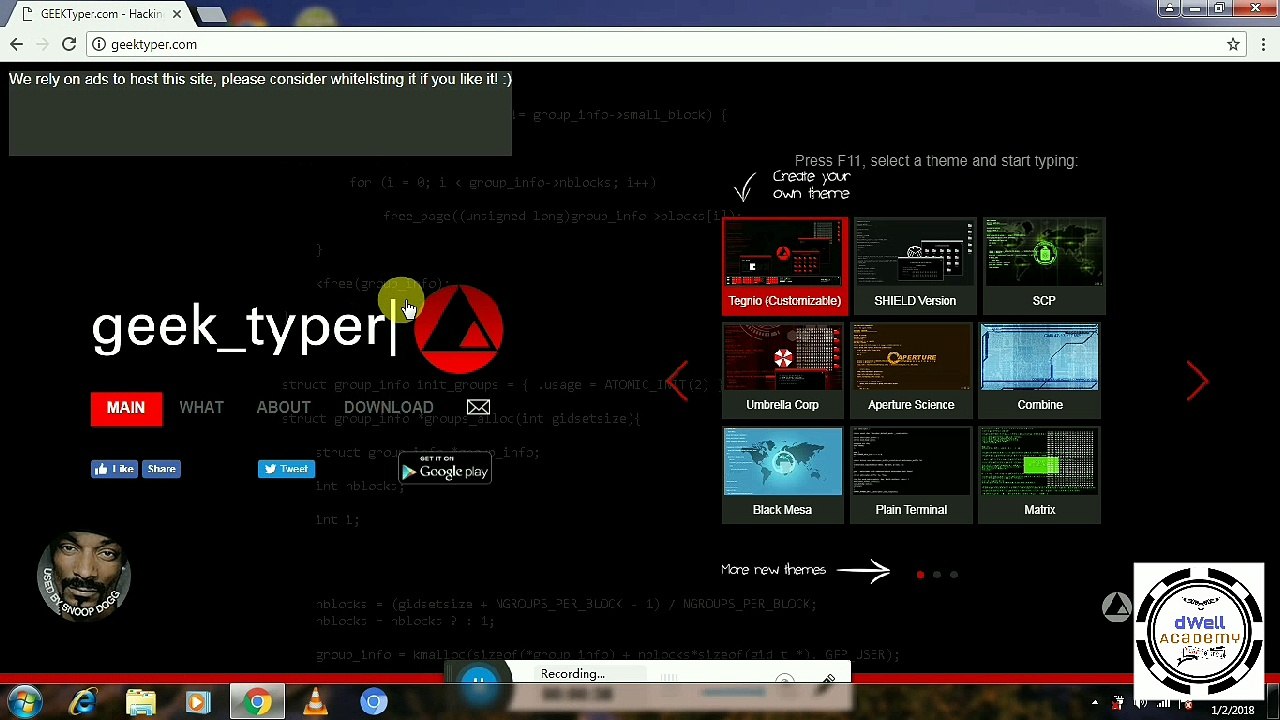
Task: Click the Facebook Share button
Action: pyautogui.click(x=161, y=469)
